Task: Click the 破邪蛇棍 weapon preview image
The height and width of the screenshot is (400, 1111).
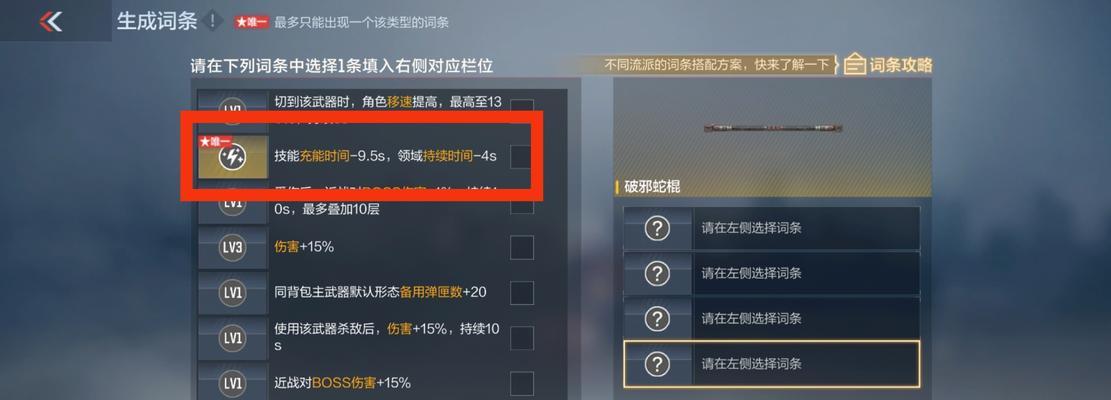Action: [x=772, y=128]
